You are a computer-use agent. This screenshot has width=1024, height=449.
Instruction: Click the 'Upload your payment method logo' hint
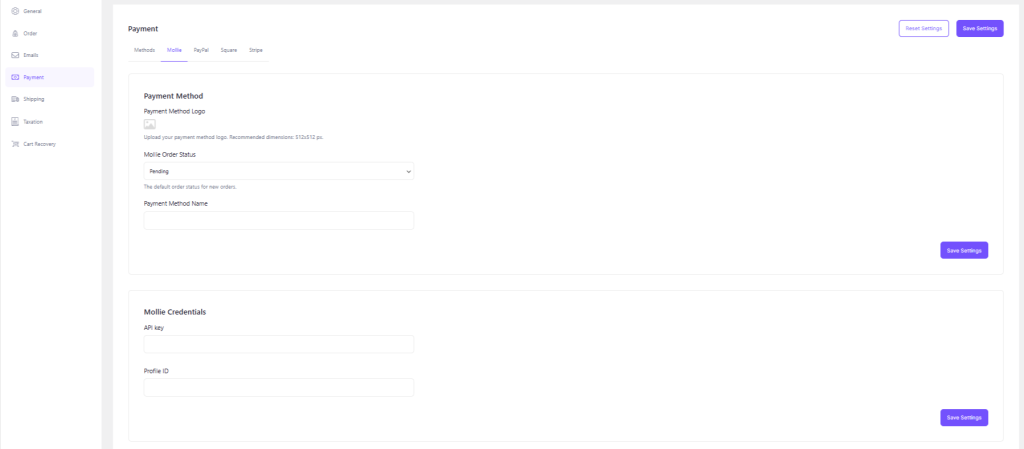(234, 138)
